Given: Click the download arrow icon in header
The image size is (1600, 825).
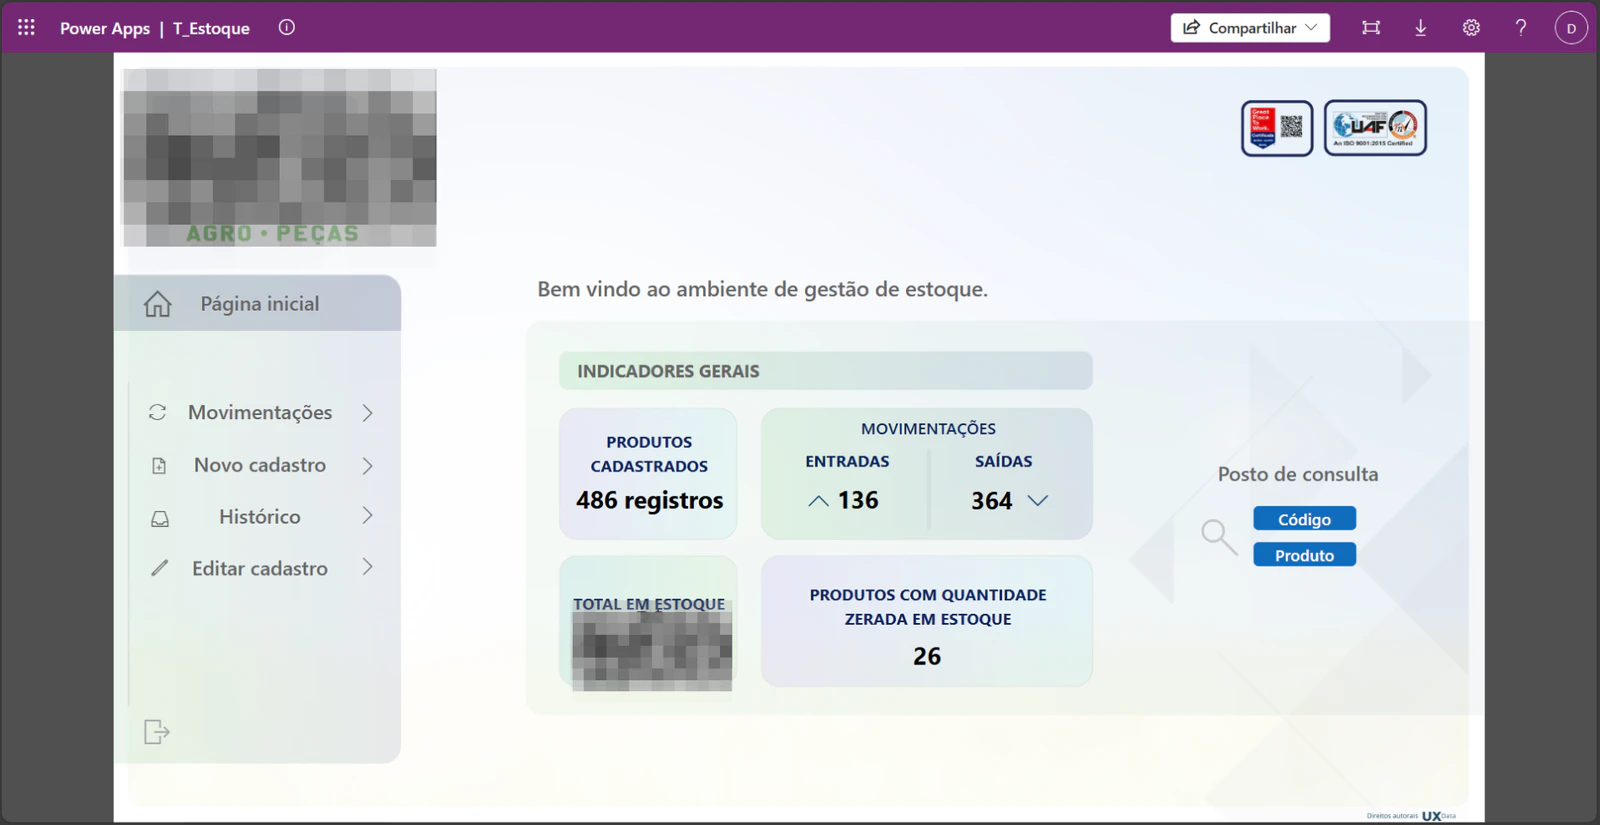Looking at the screenshot, I should point(1421,28).
